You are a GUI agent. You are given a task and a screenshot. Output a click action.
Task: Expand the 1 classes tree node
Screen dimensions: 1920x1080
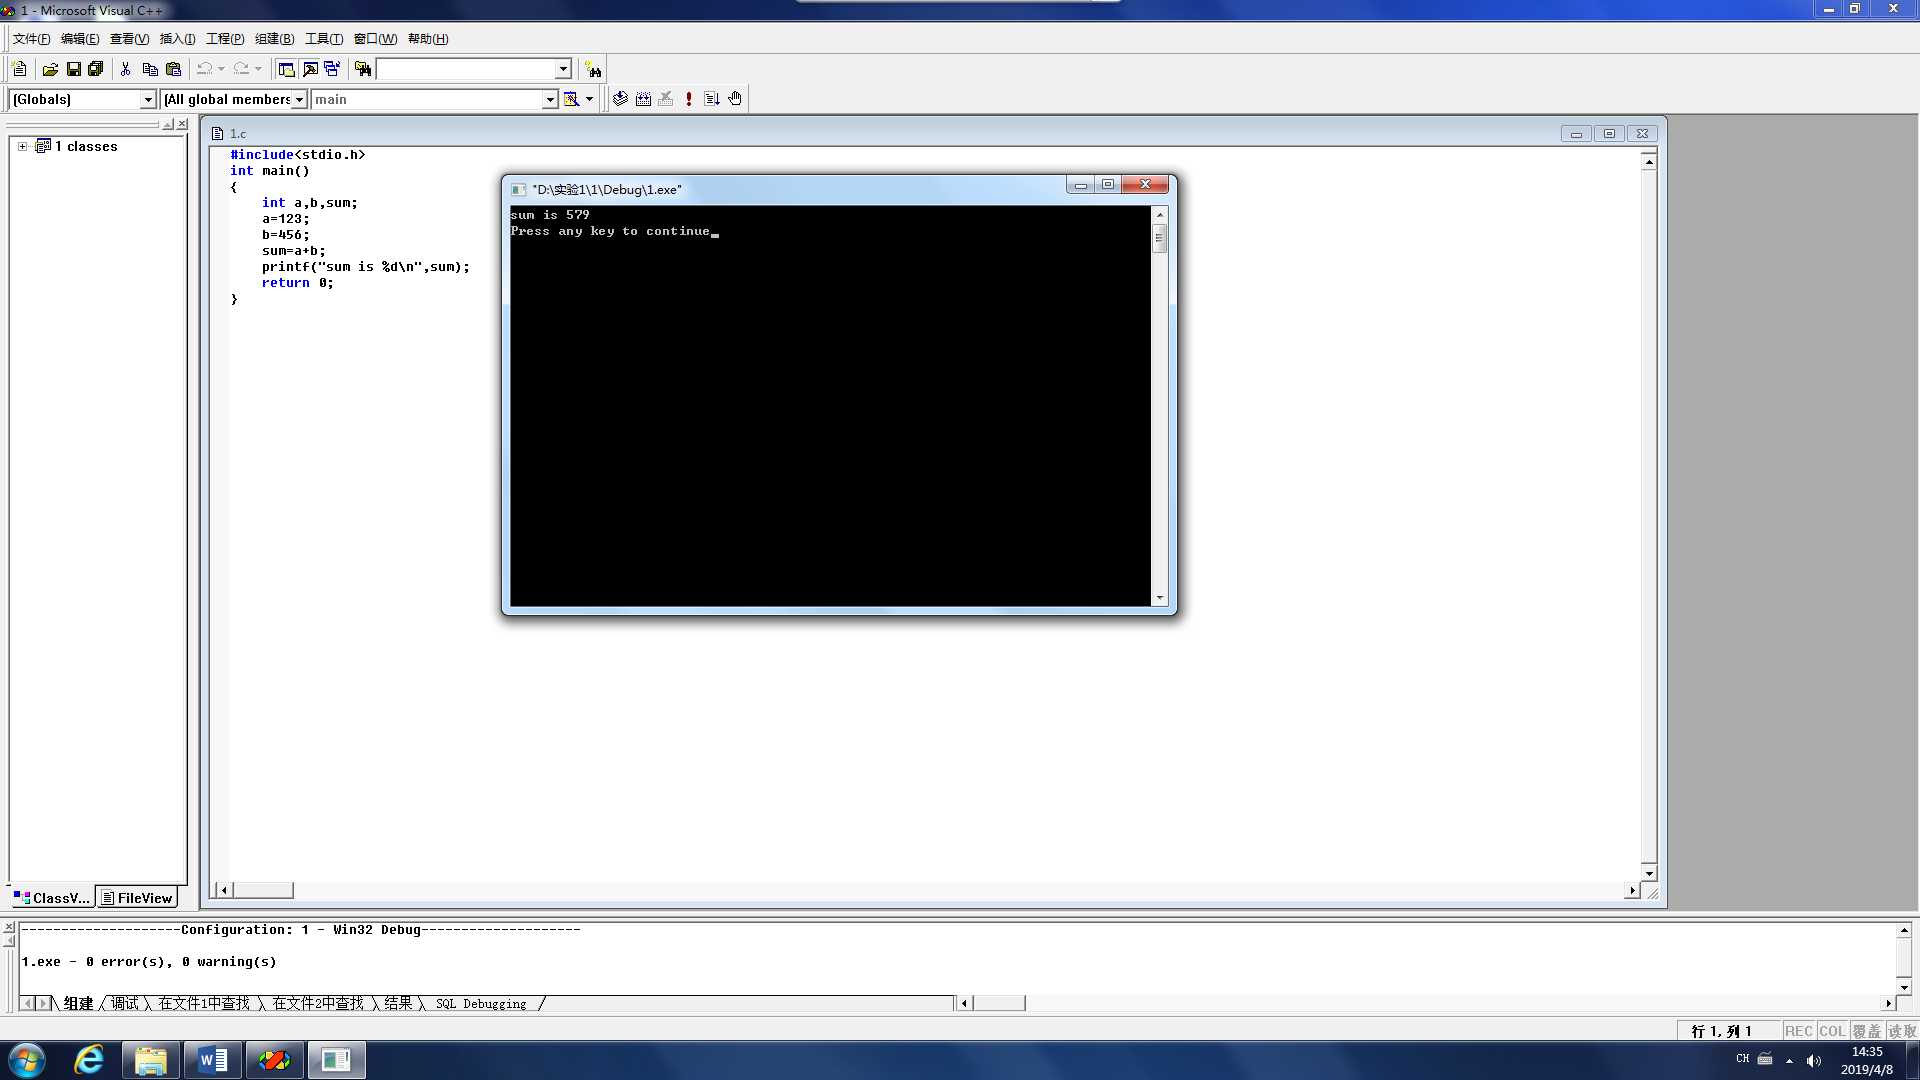click(22, 146)
